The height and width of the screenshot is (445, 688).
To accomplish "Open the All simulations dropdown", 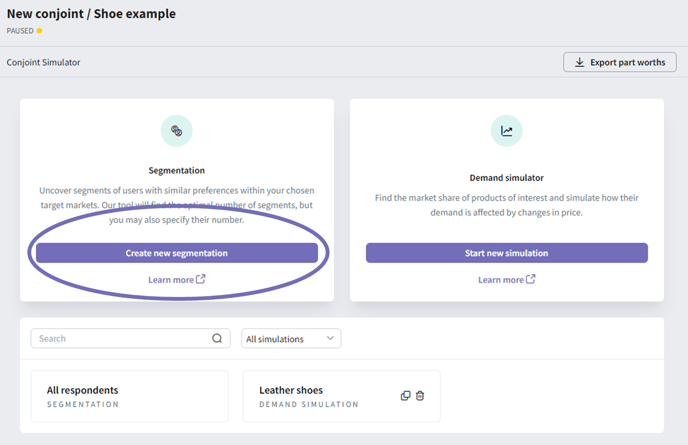I will click(291, 339).
